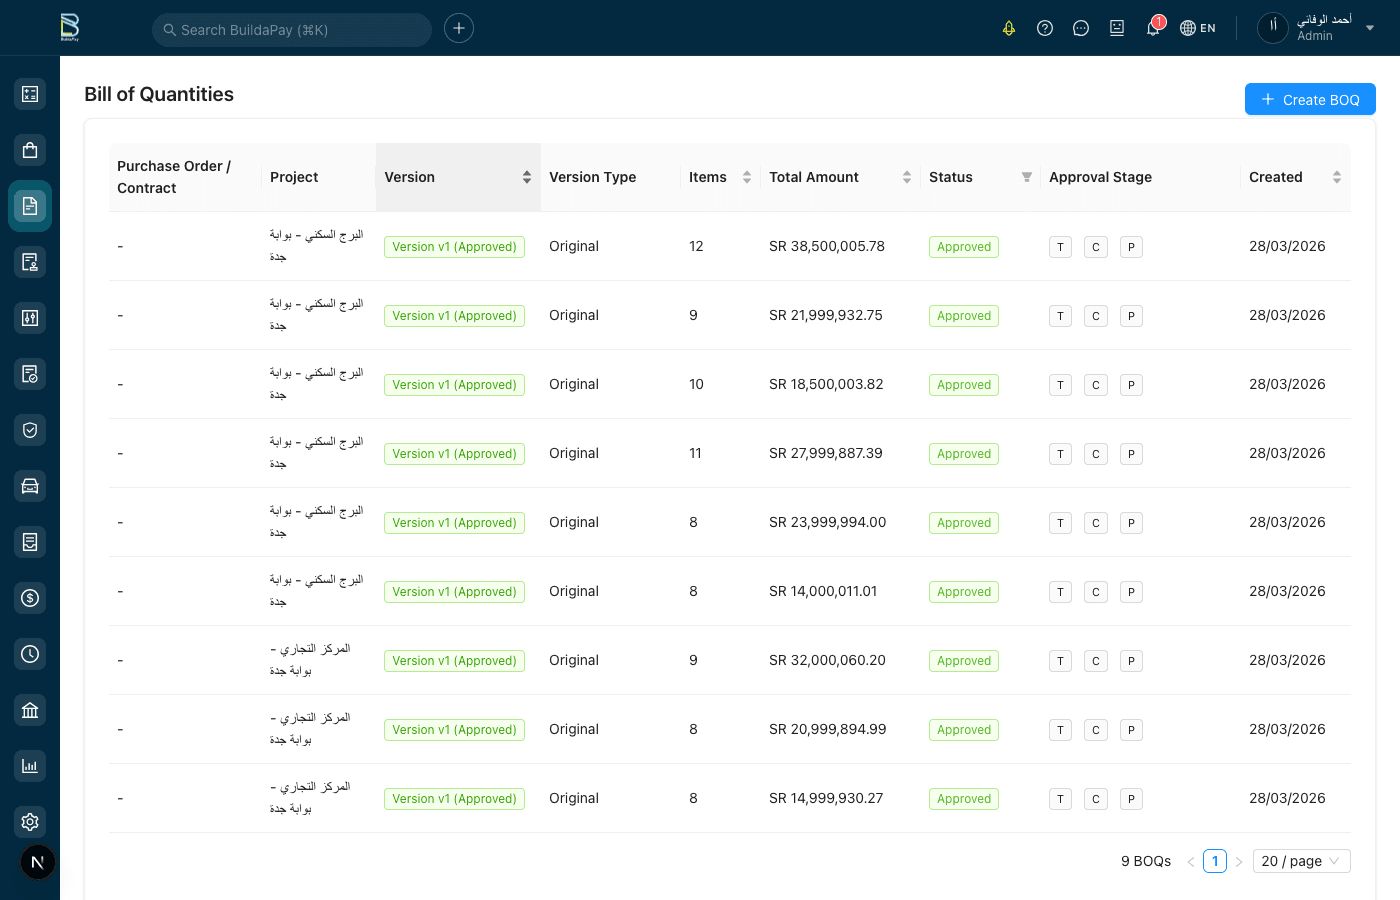Open the bank building sidebar icon
1400x900 pixels.
pos(30,710)
